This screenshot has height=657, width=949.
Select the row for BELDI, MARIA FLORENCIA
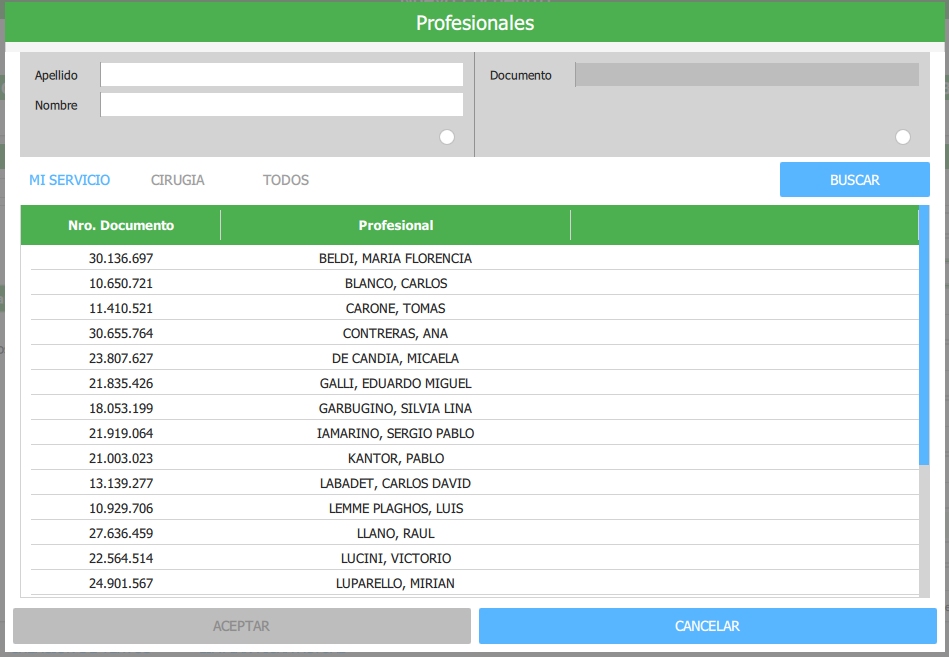395,258
